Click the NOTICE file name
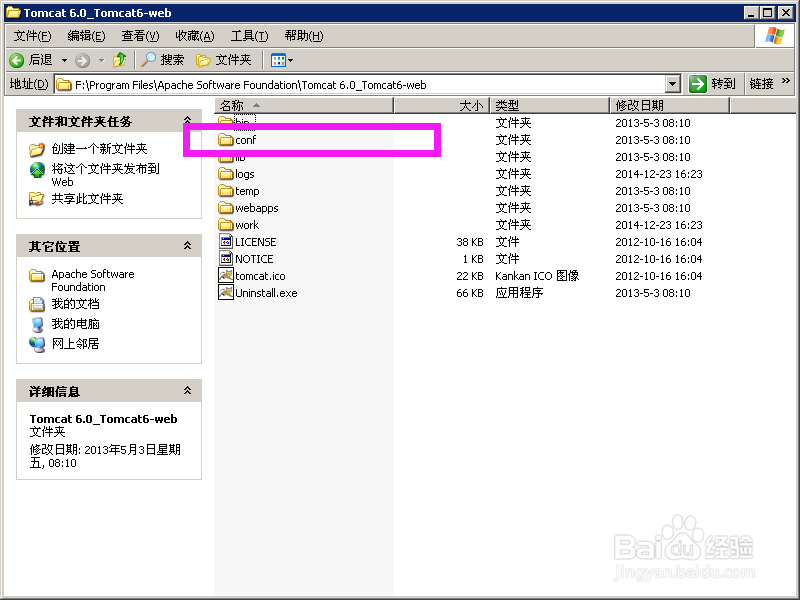The height and width of the screenshot is (600, 800). coord(254,259)
